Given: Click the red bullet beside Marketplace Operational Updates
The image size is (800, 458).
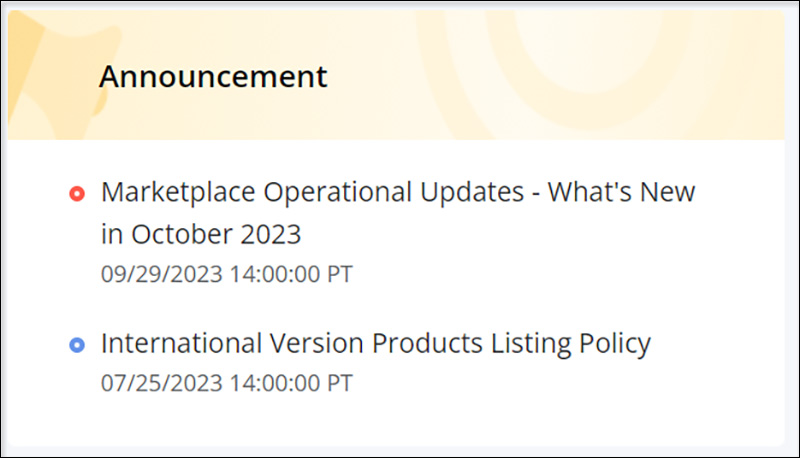Looking at the screenshot, I should pyautogui.click(x=77, y=194).
